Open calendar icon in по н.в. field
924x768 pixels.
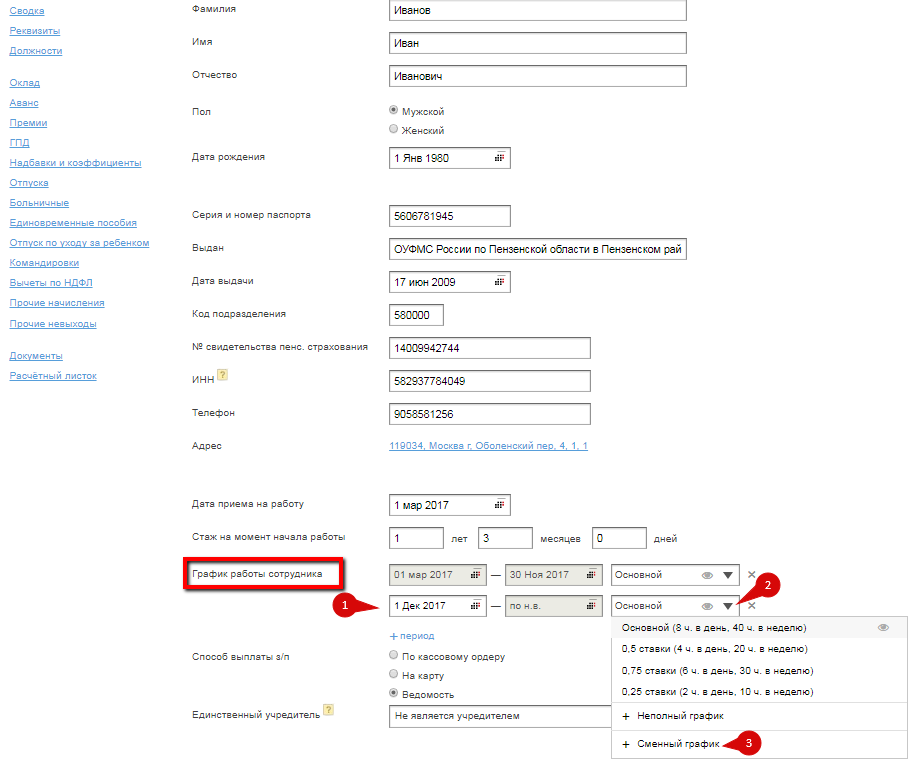[591, 605]
